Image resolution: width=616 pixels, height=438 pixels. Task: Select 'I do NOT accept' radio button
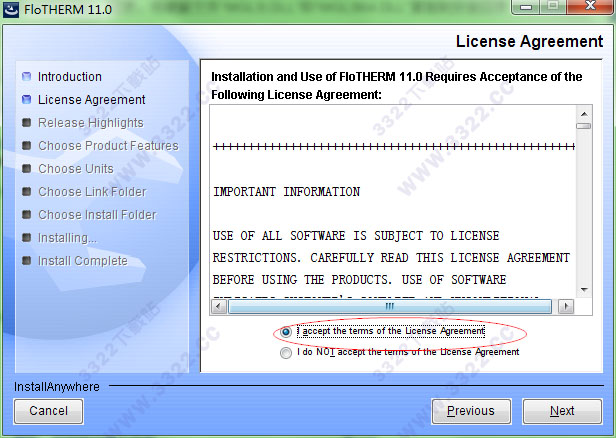click(286, 353)
